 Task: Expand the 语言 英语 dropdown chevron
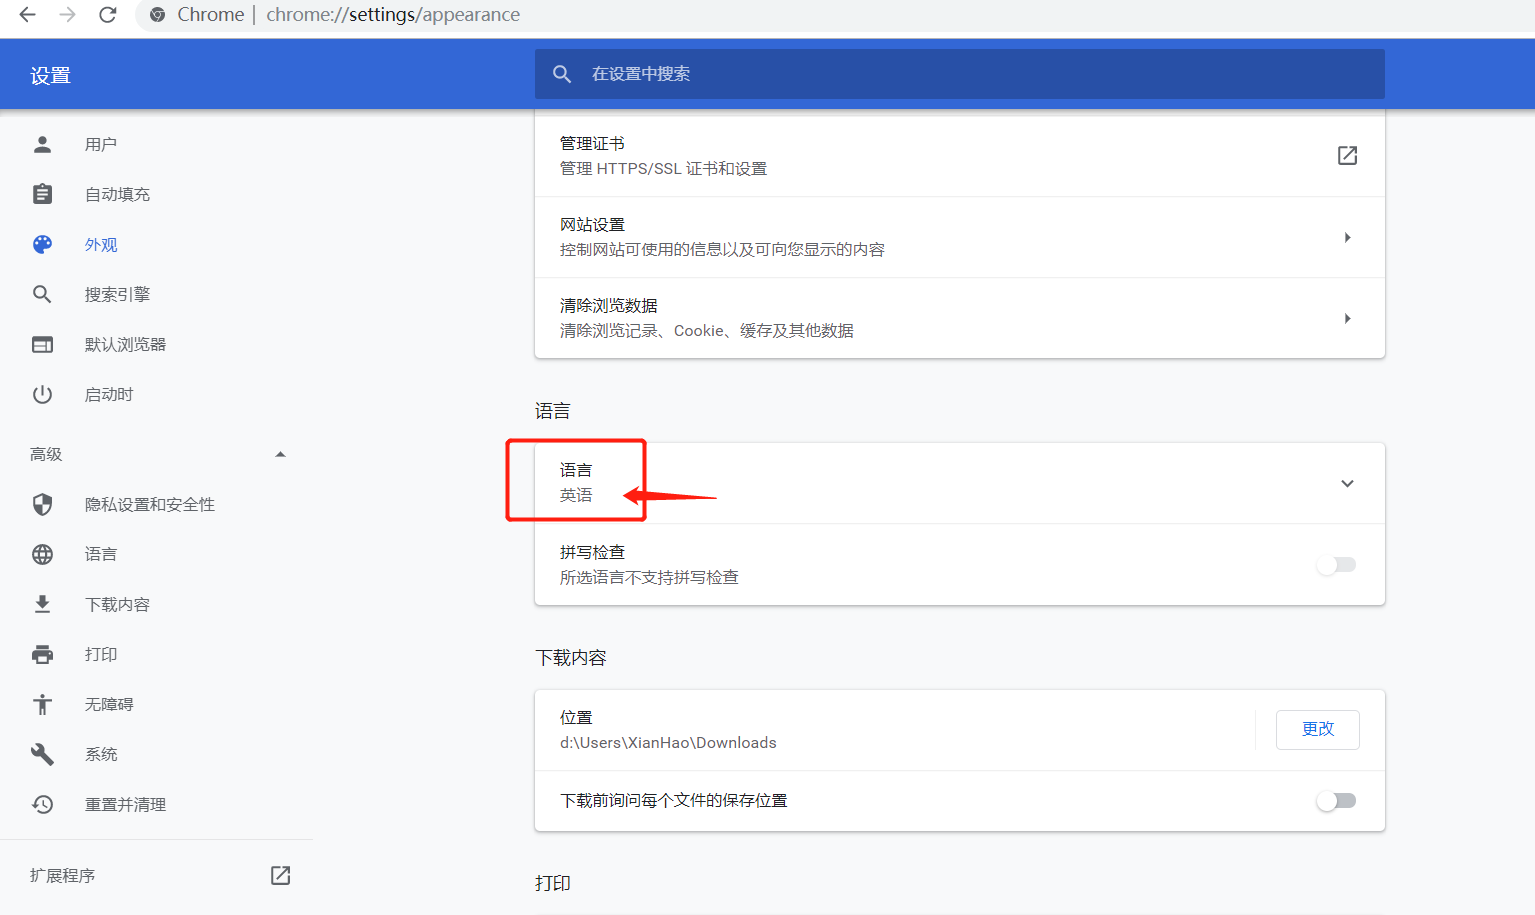(1347, 484)
